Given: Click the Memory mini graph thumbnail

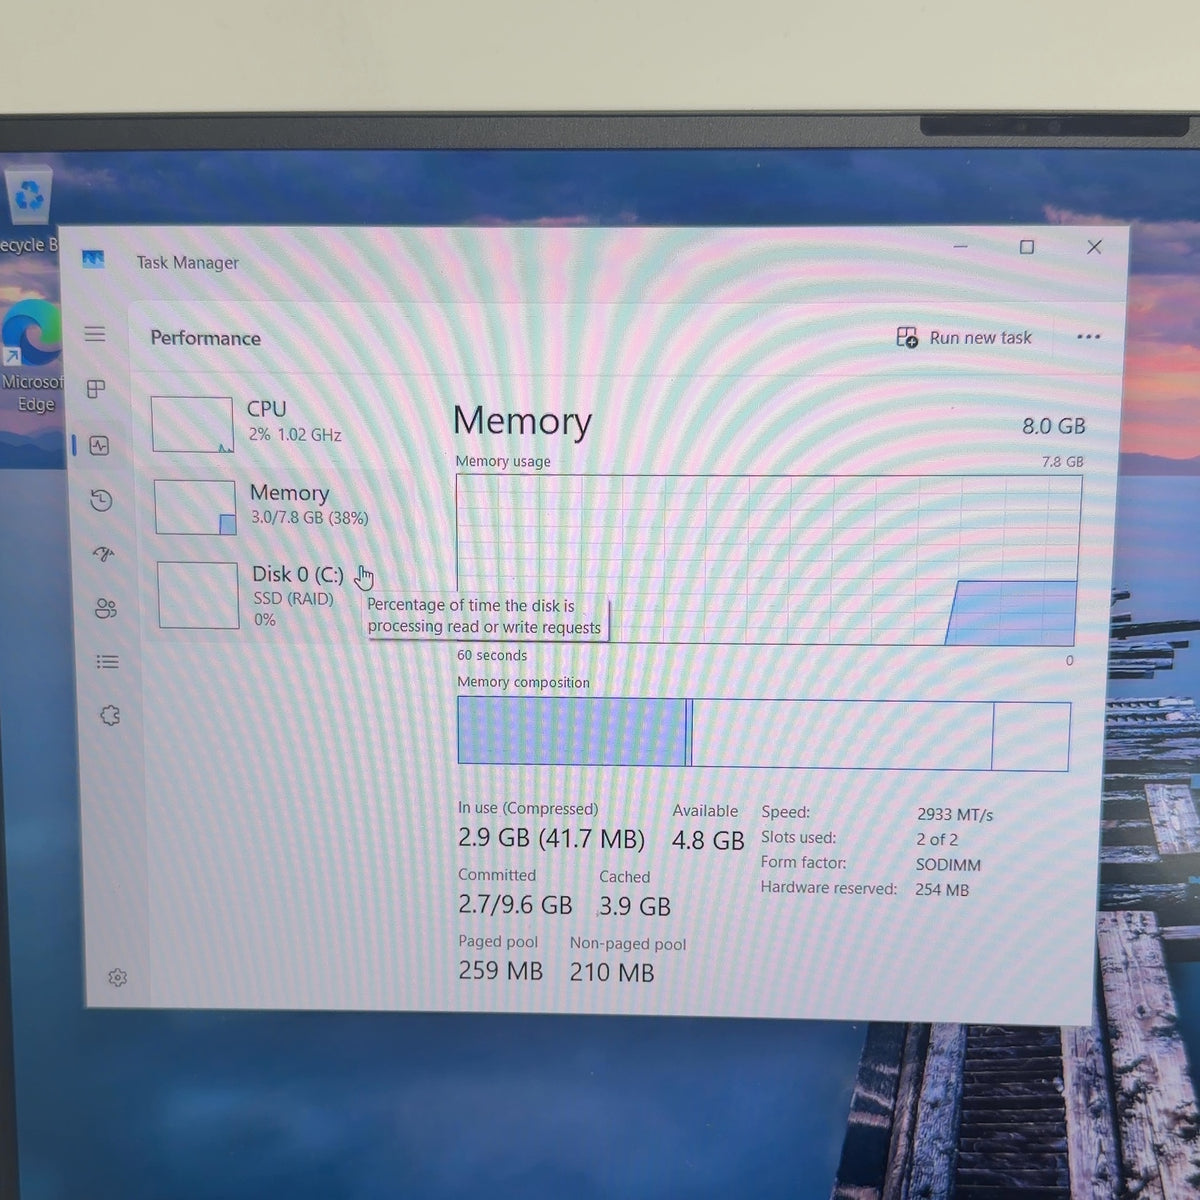Looking at the screenshot, I should (195, 507).
